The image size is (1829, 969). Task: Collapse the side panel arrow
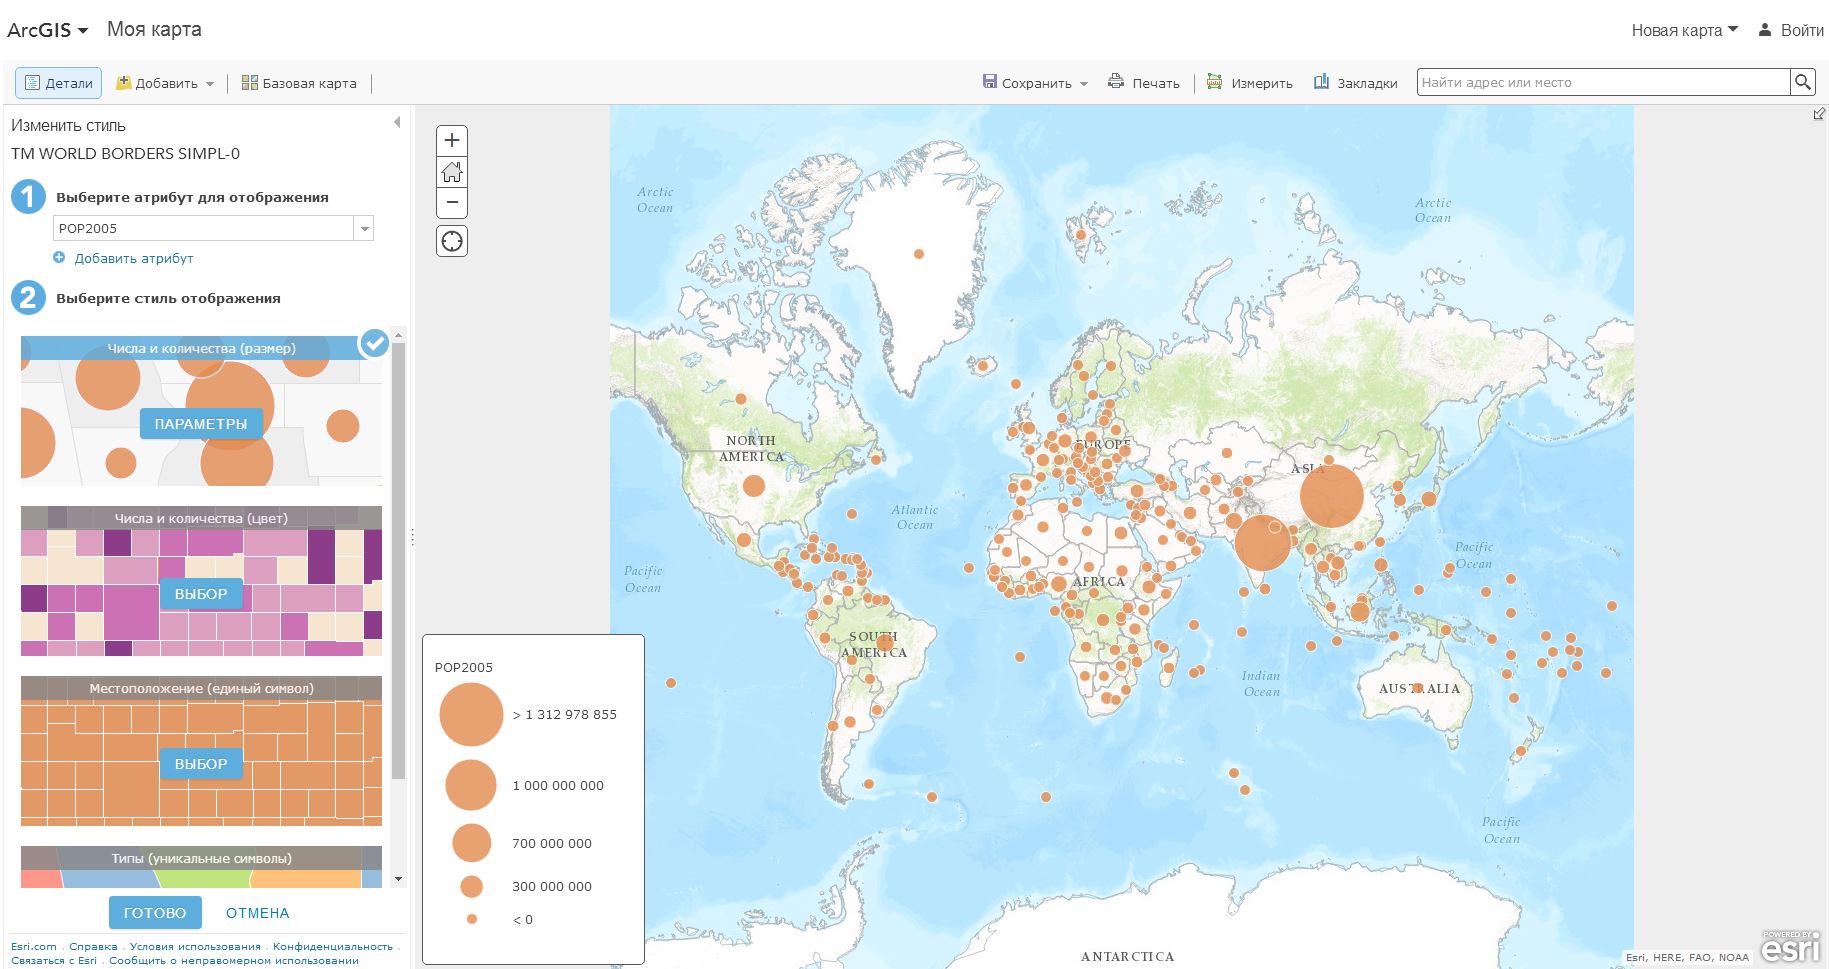(x=397, y=123)
